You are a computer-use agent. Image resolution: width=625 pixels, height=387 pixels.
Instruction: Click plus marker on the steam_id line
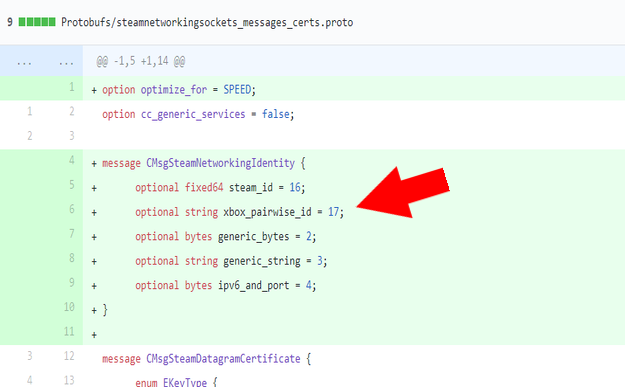pos(94,188)
